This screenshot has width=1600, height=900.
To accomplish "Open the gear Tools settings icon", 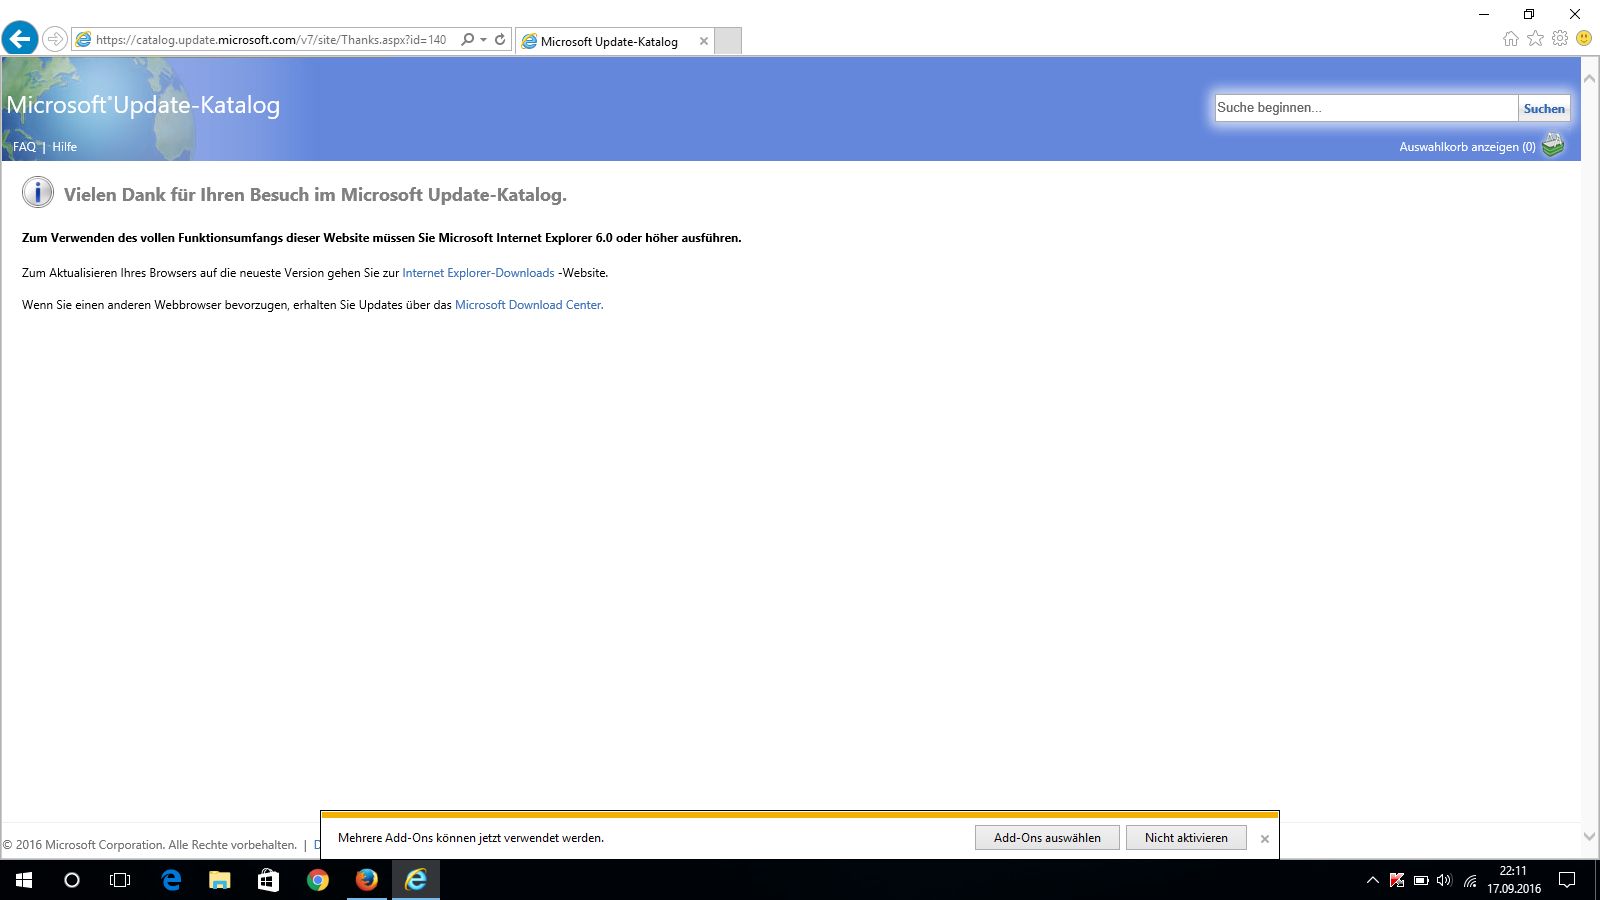I will pos(1560,39).
